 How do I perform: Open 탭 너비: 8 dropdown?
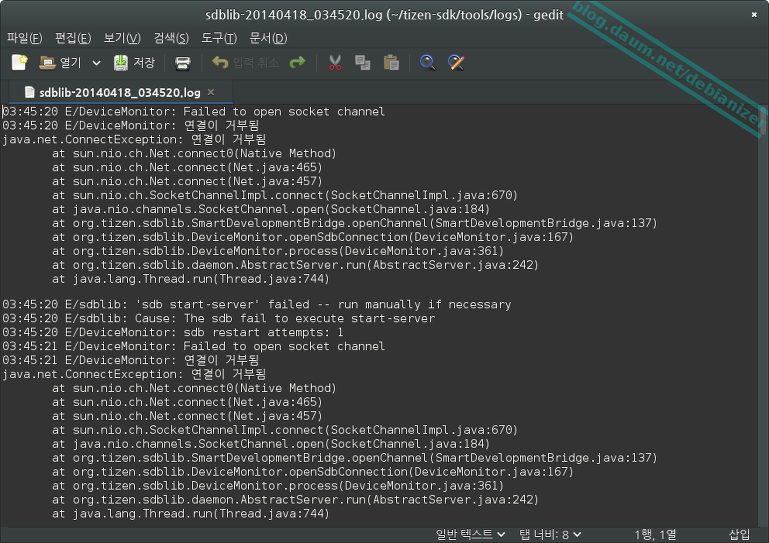coord(550,534)
